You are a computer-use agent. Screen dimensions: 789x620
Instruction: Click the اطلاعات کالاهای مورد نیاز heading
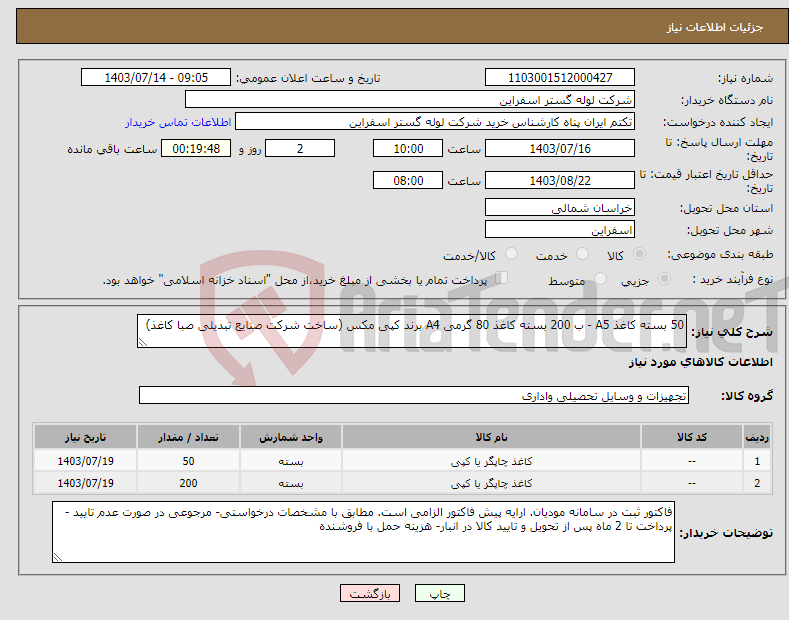pyautogui.click(x=700, y=362)
